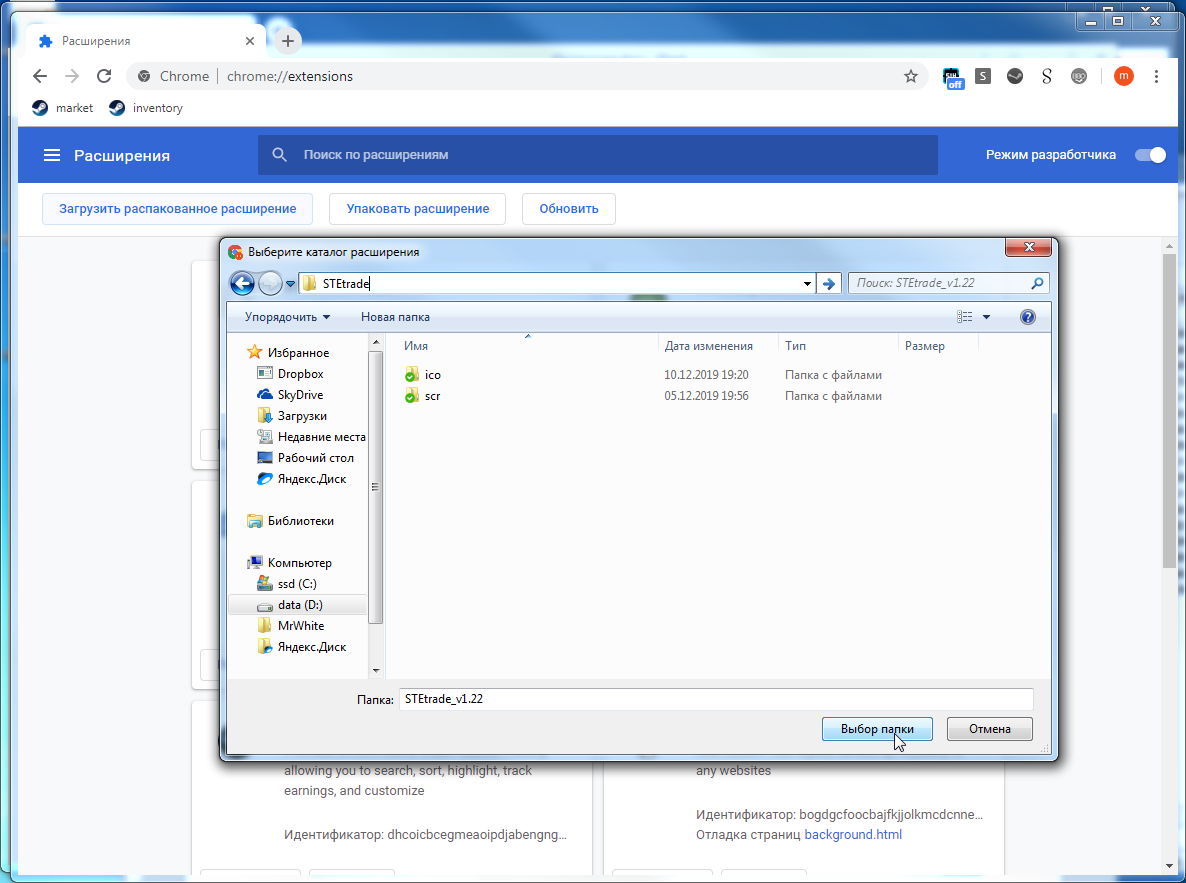The width and height of the screenshot is (1186, 883).
Task: Go back in the folder dialog
Action: (x=242, y=284)
